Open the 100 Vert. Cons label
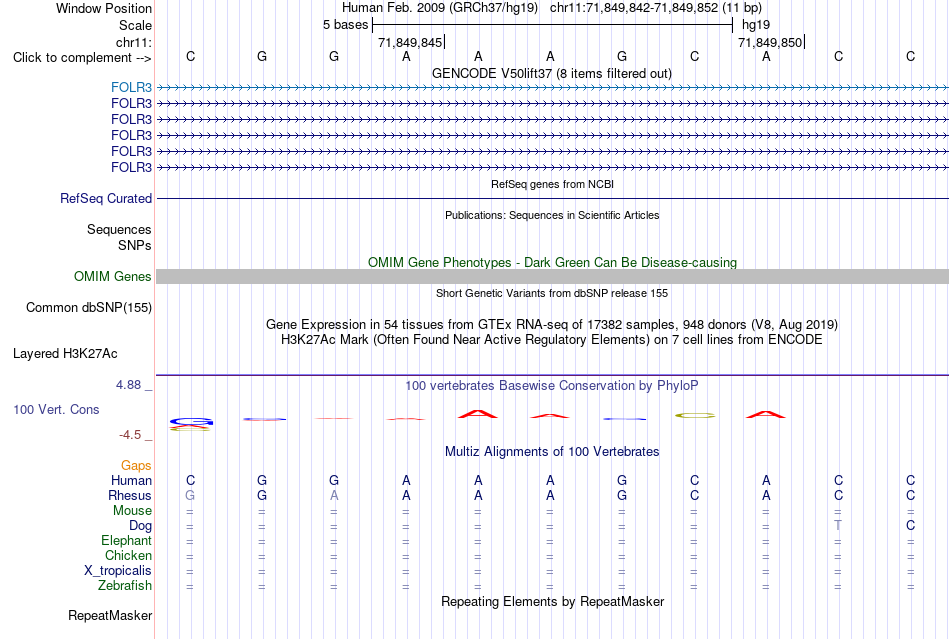Image resolution: width=950 pixels, height=639 pixels. [x=56, y=409]
